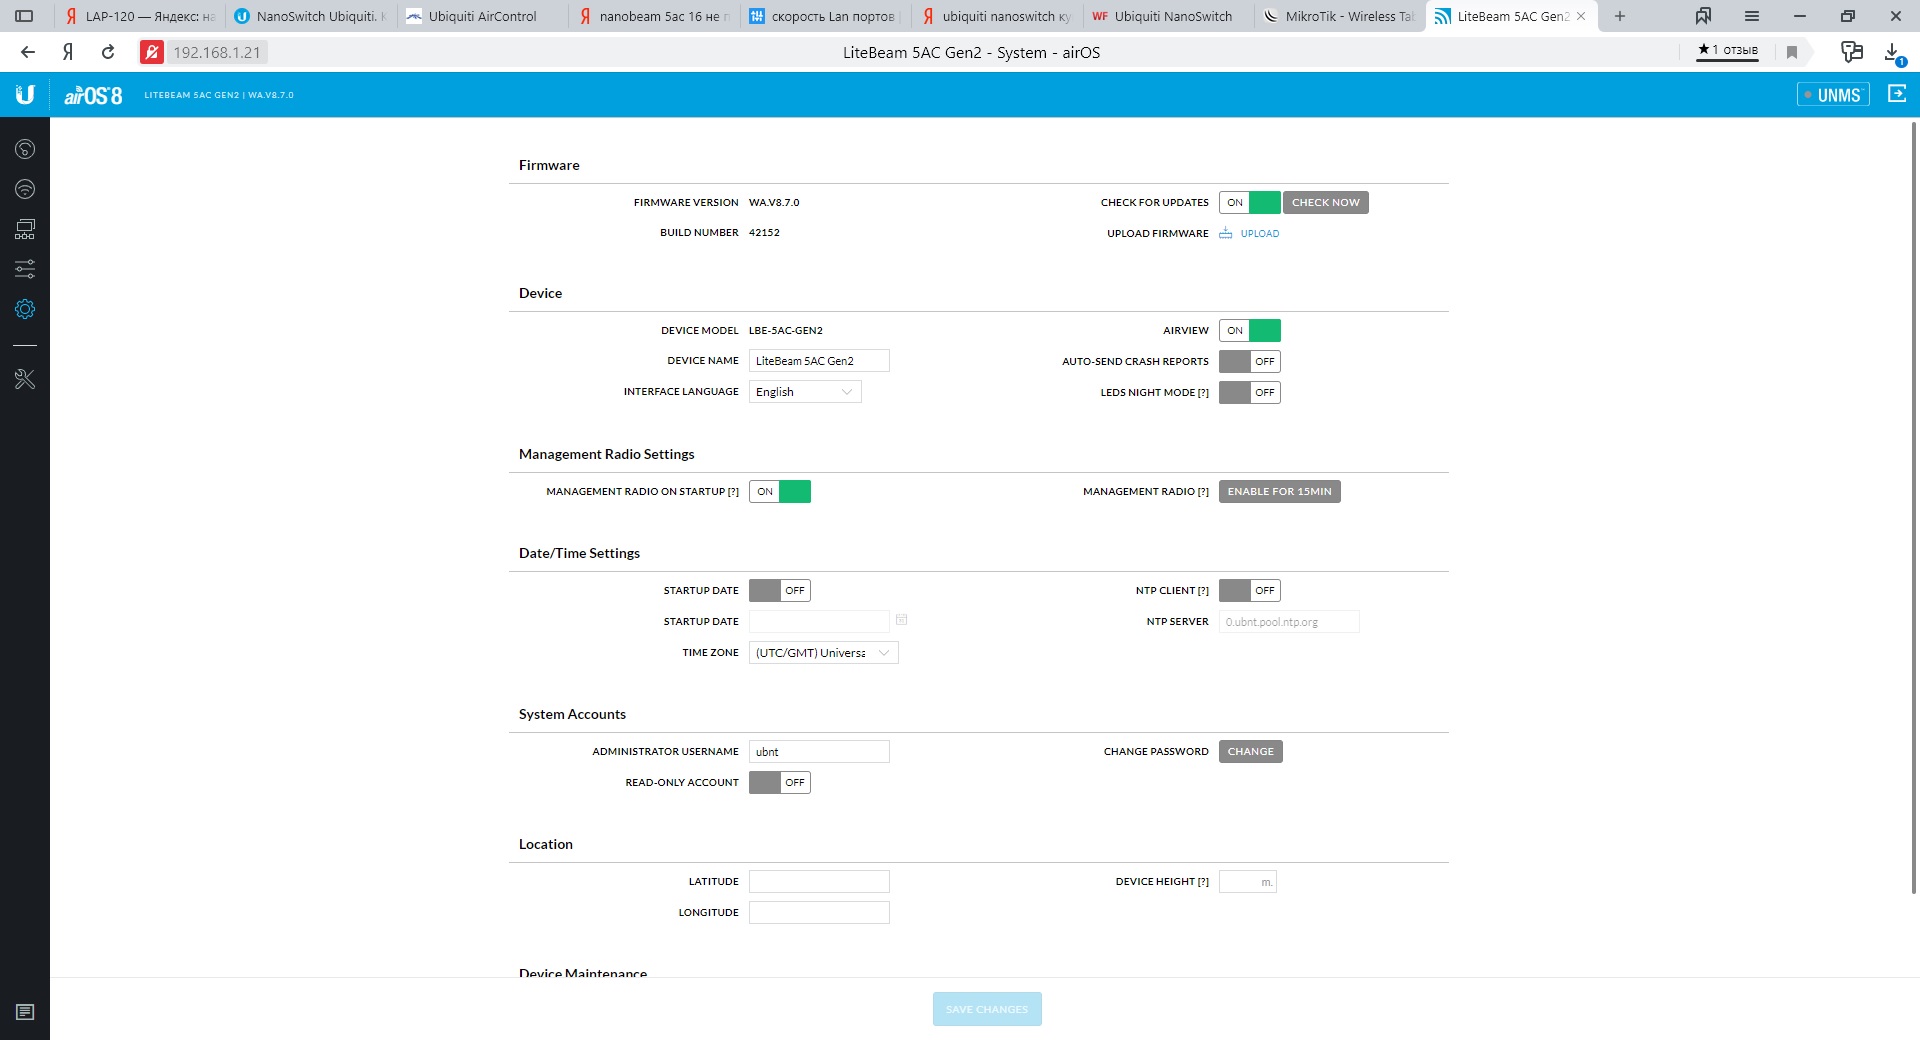Toggle Management Radio On Startup switch
Viewport: 1920px width, 1040px height.
coord(779,492)
